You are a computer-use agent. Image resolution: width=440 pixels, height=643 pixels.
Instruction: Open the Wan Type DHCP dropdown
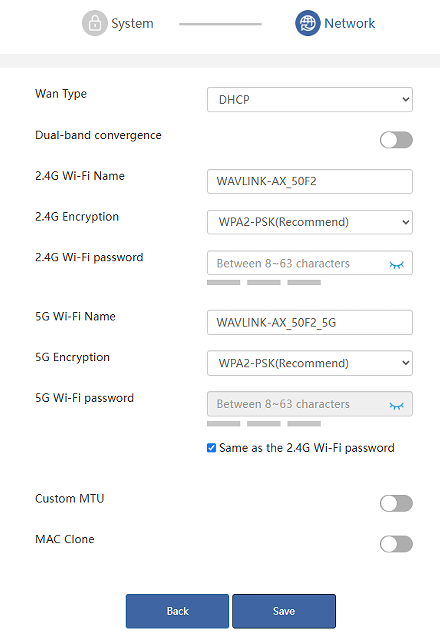(310, 99)
